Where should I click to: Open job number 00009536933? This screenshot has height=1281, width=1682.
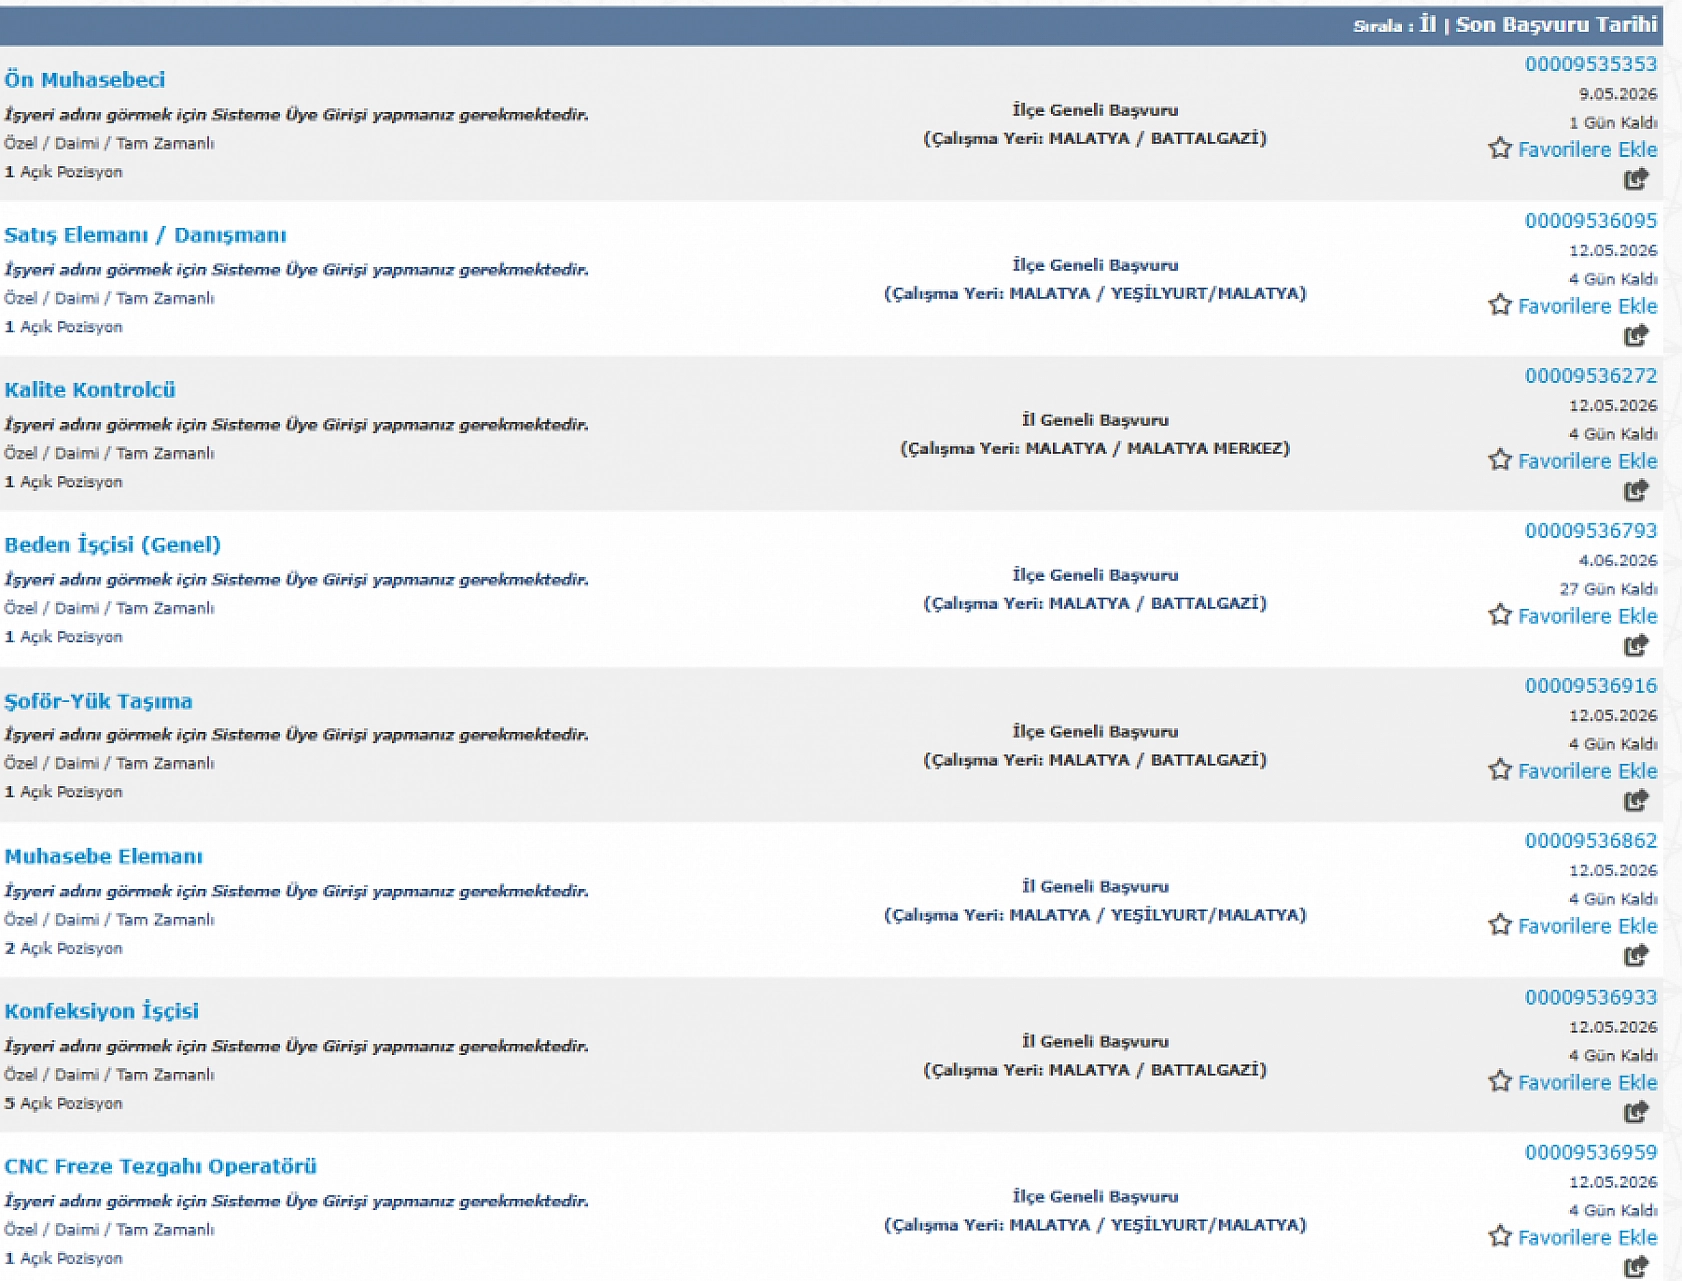point(1591,997)
